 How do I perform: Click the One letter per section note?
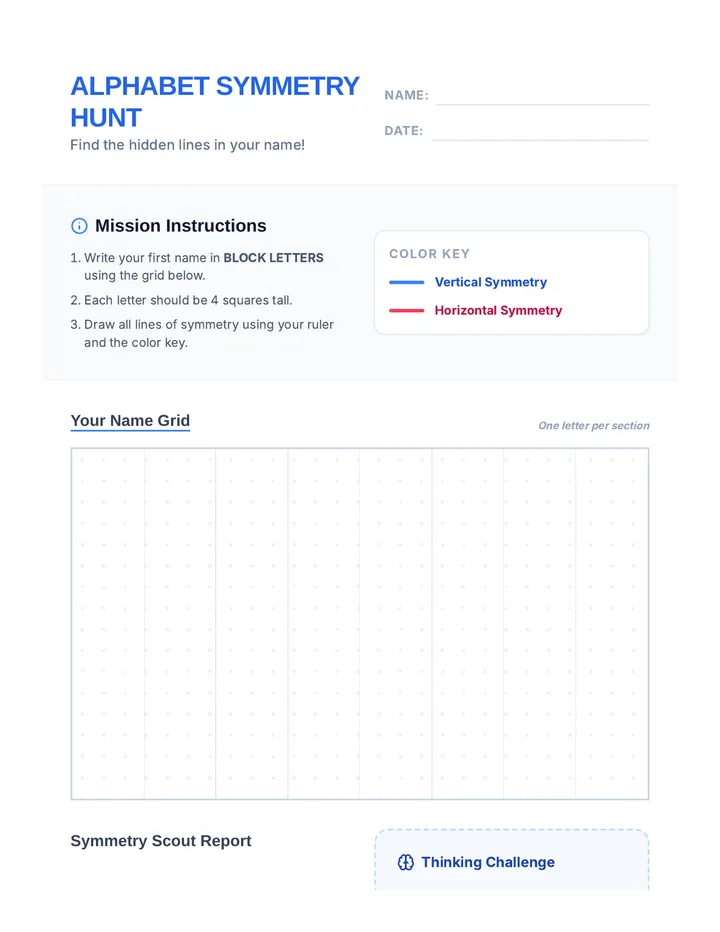click(x=594, y=426)
